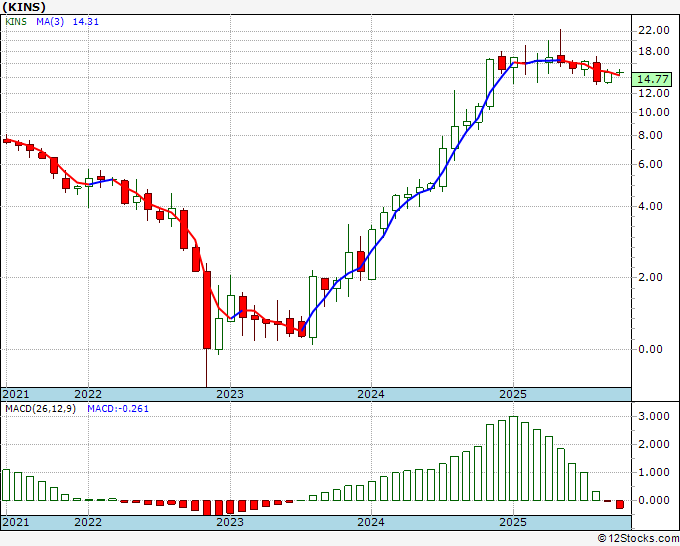The height and width of the screenshot is (546, 680).
Task: Click the tallest MACD histogram bar near 2025
Action: [x=513, y=458]
